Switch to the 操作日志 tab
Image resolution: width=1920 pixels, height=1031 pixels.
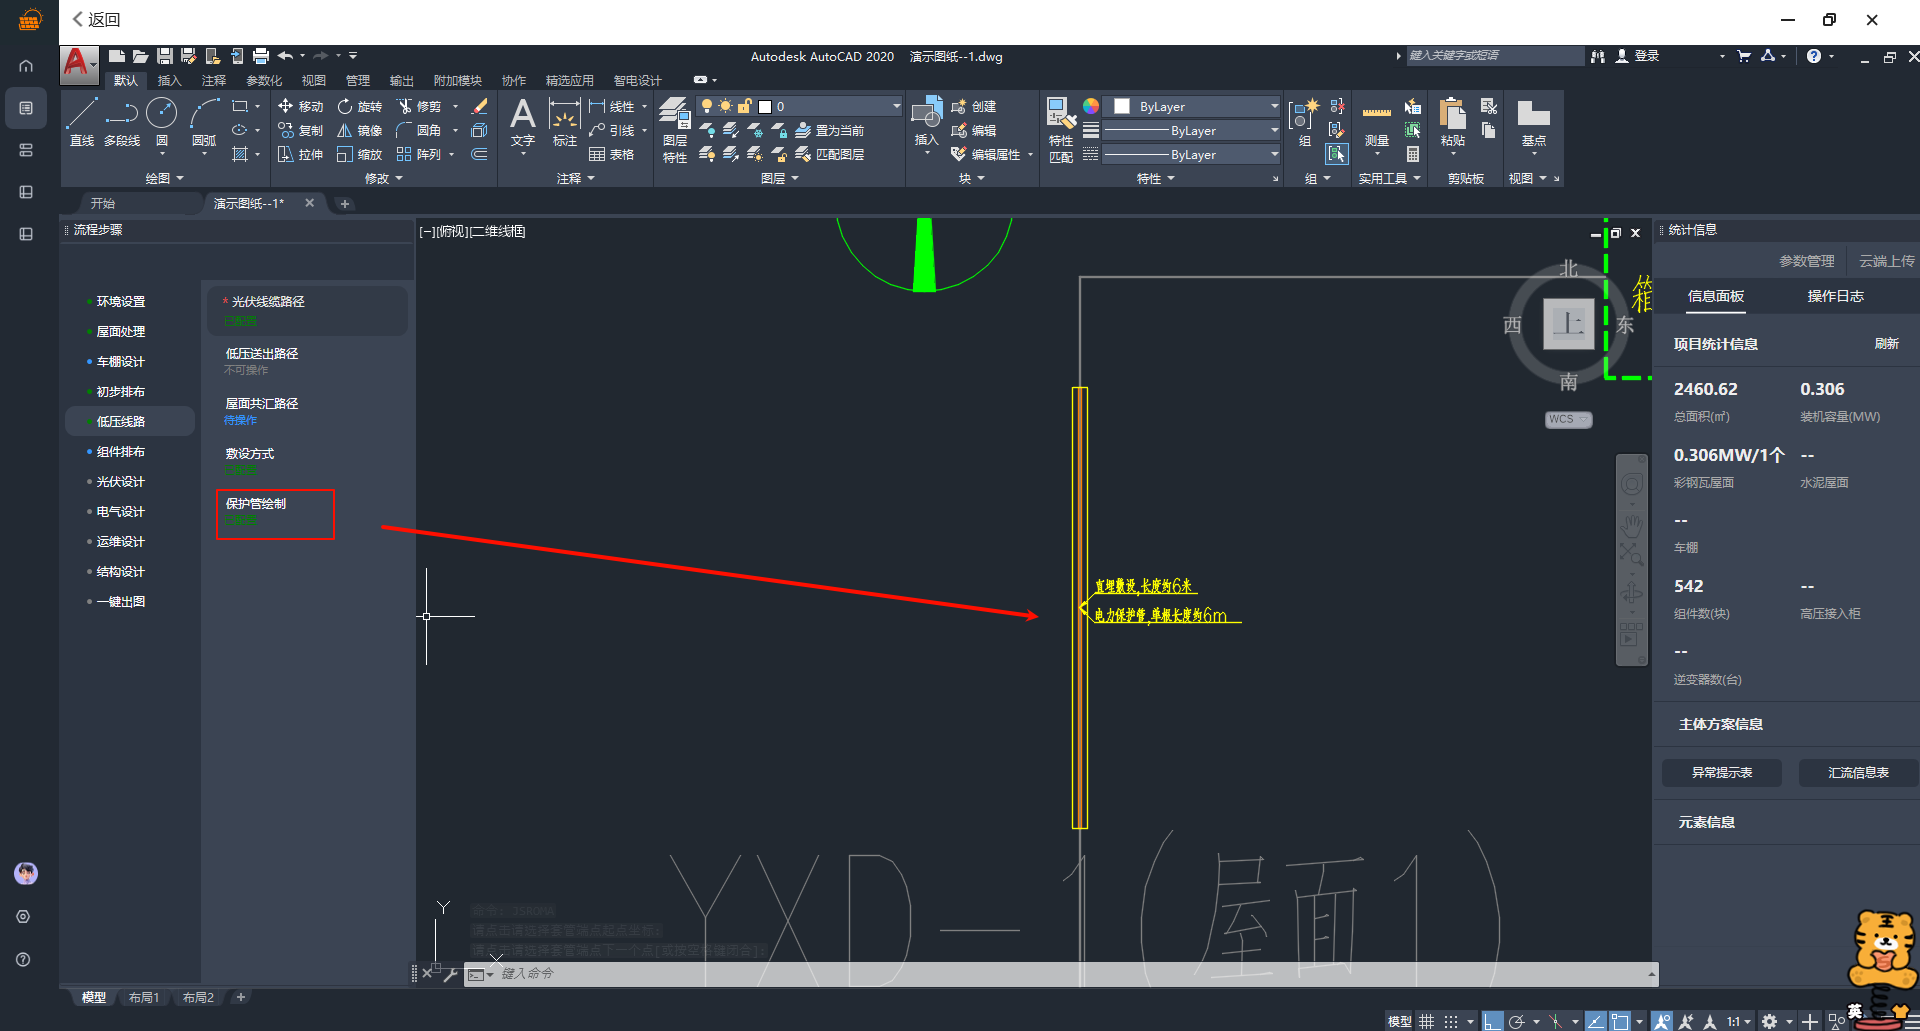coord(1835,296)
